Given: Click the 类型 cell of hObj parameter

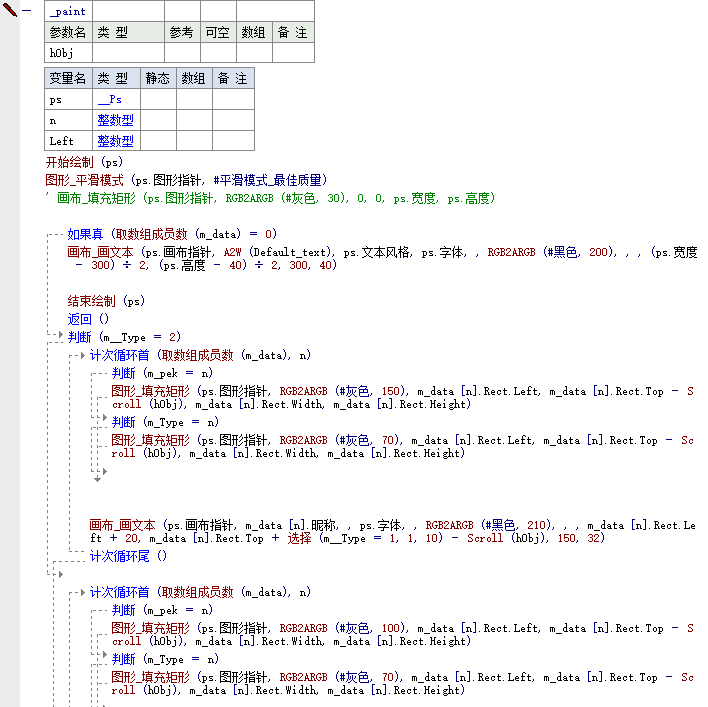Looking at the screenshot, I should pyautogui.click(x=128, y=53).
